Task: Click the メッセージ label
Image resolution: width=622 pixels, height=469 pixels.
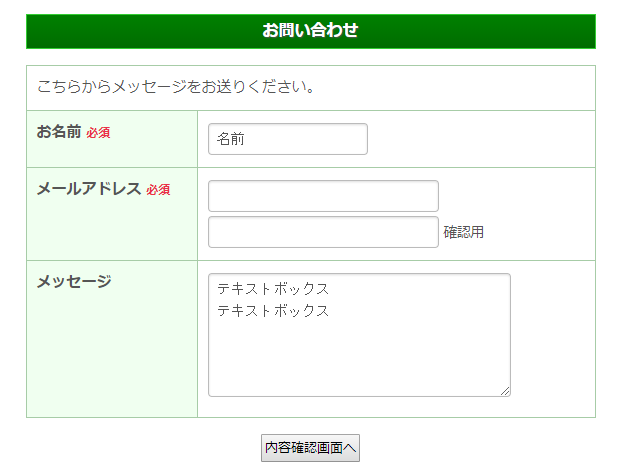Action: click(x=74, y=281)
